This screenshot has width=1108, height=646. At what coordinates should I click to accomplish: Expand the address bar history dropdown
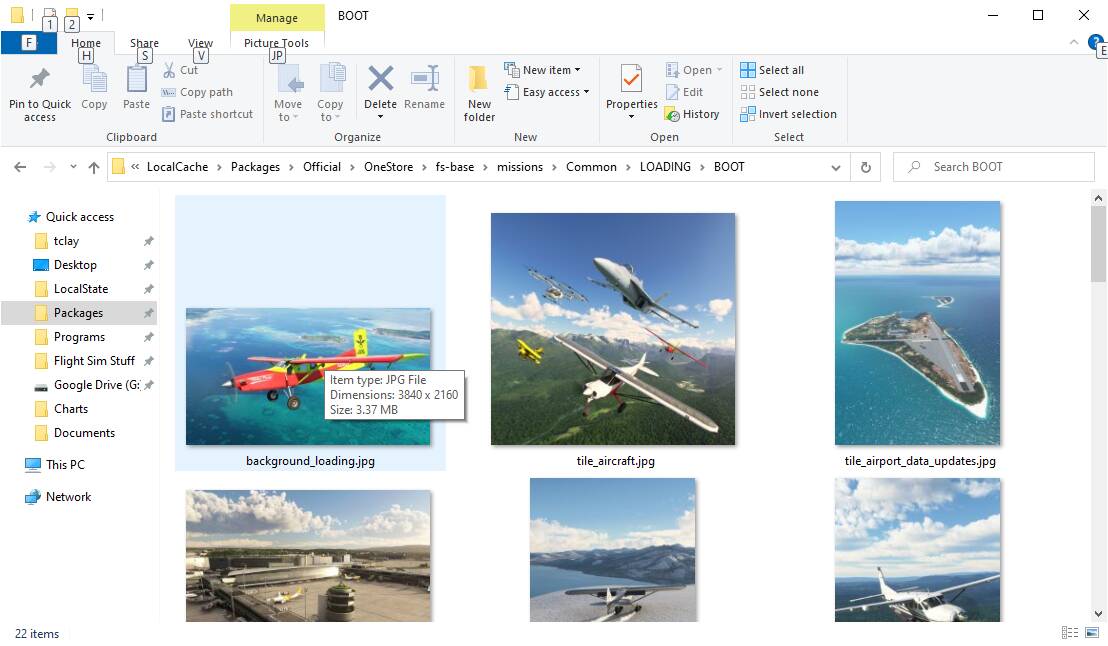click(x=836, y=167)
